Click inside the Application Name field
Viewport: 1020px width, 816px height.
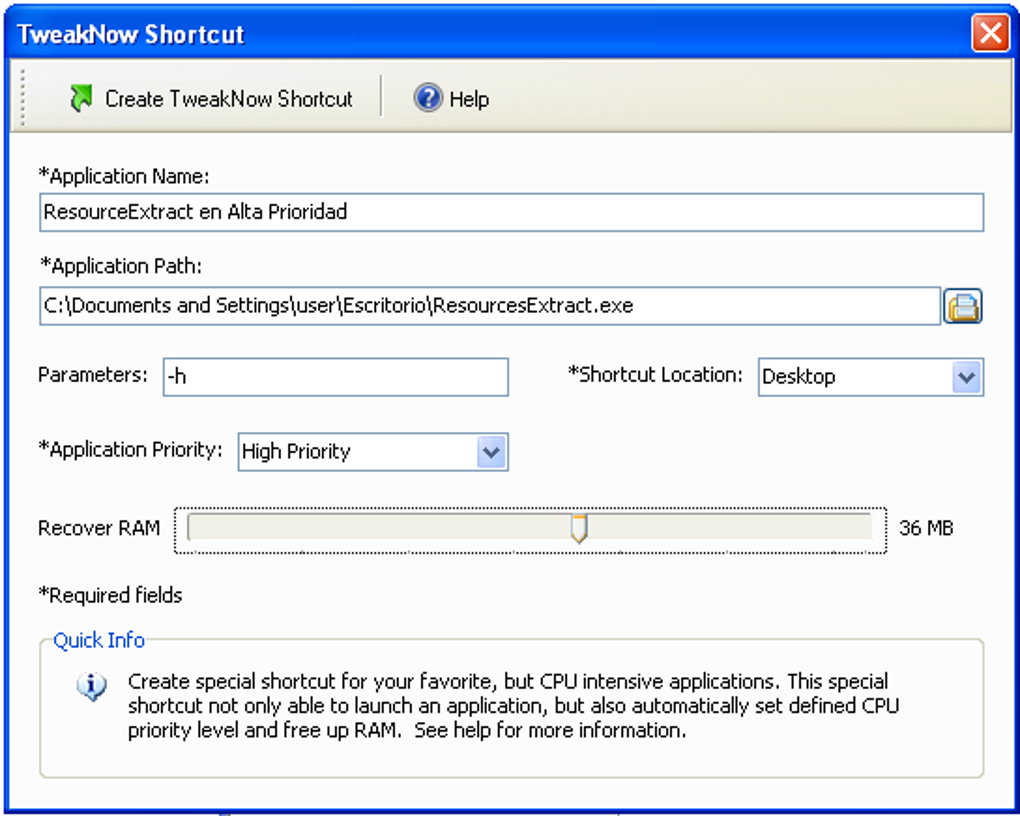click(511, 212)
